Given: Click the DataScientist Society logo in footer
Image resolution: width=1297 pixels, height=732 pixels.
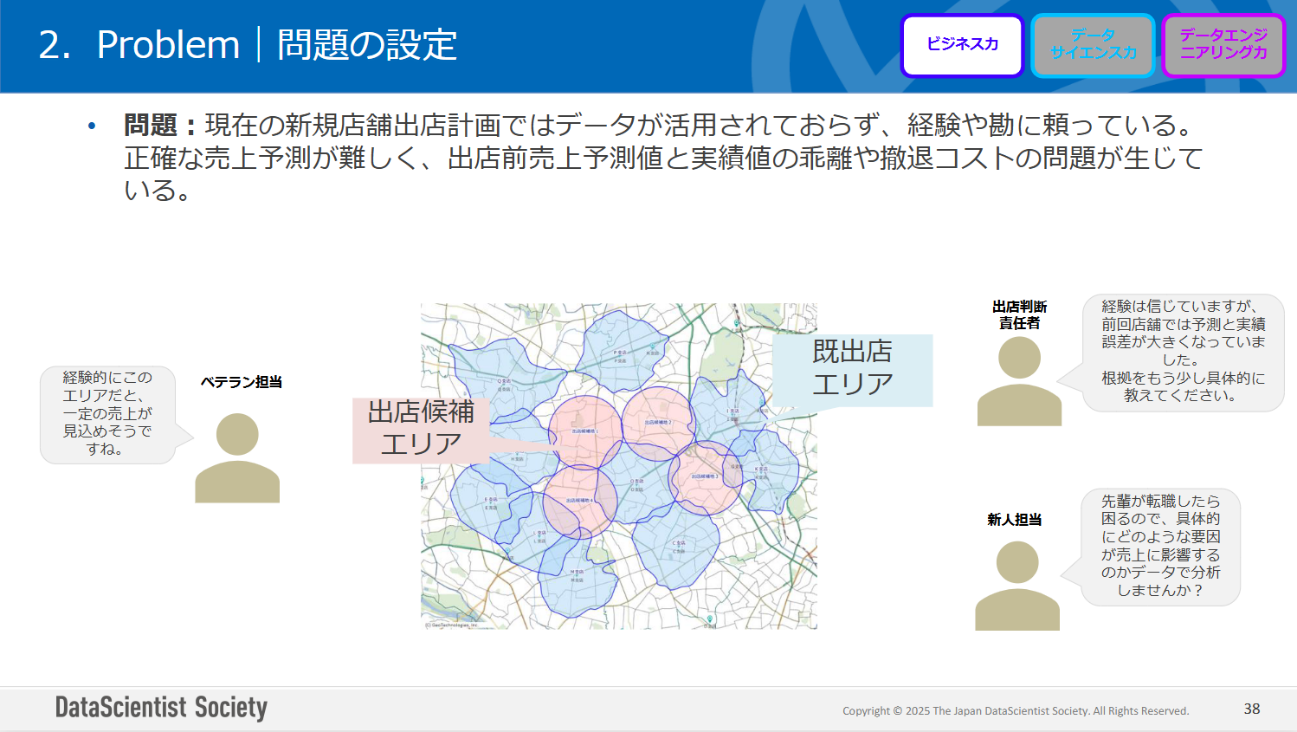Looking at the screenshot, I should 161,708.
